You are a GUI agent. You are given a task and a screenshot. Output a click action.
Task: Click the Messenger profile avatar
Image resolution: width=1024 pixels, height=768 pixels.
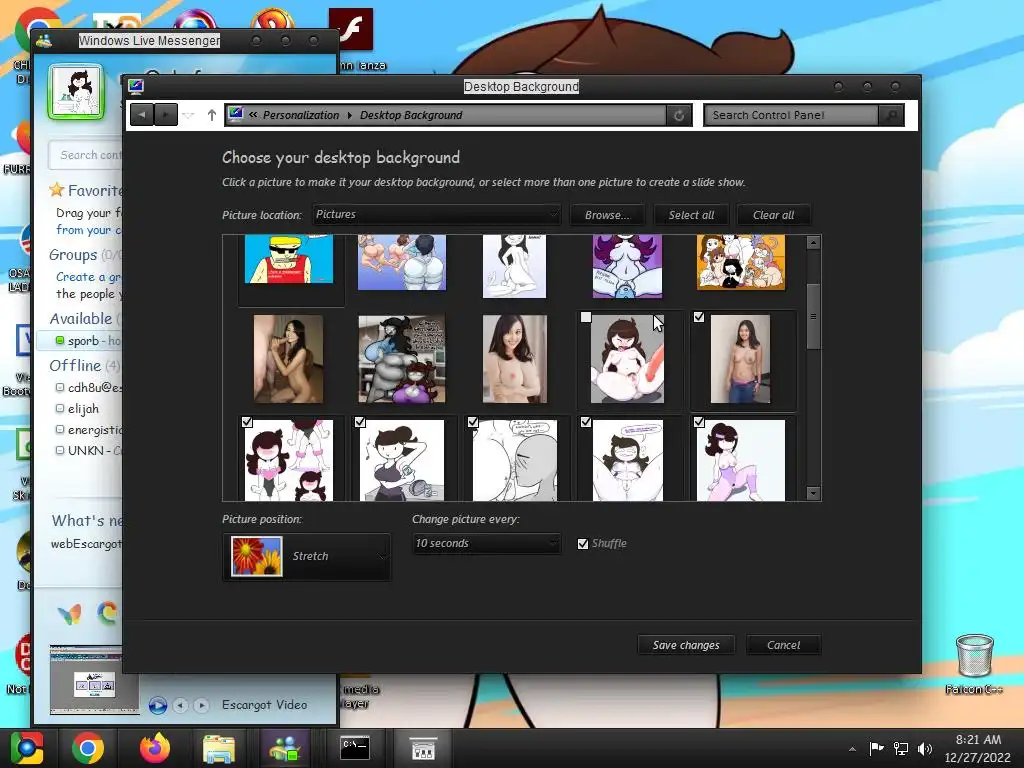[76, 91]
